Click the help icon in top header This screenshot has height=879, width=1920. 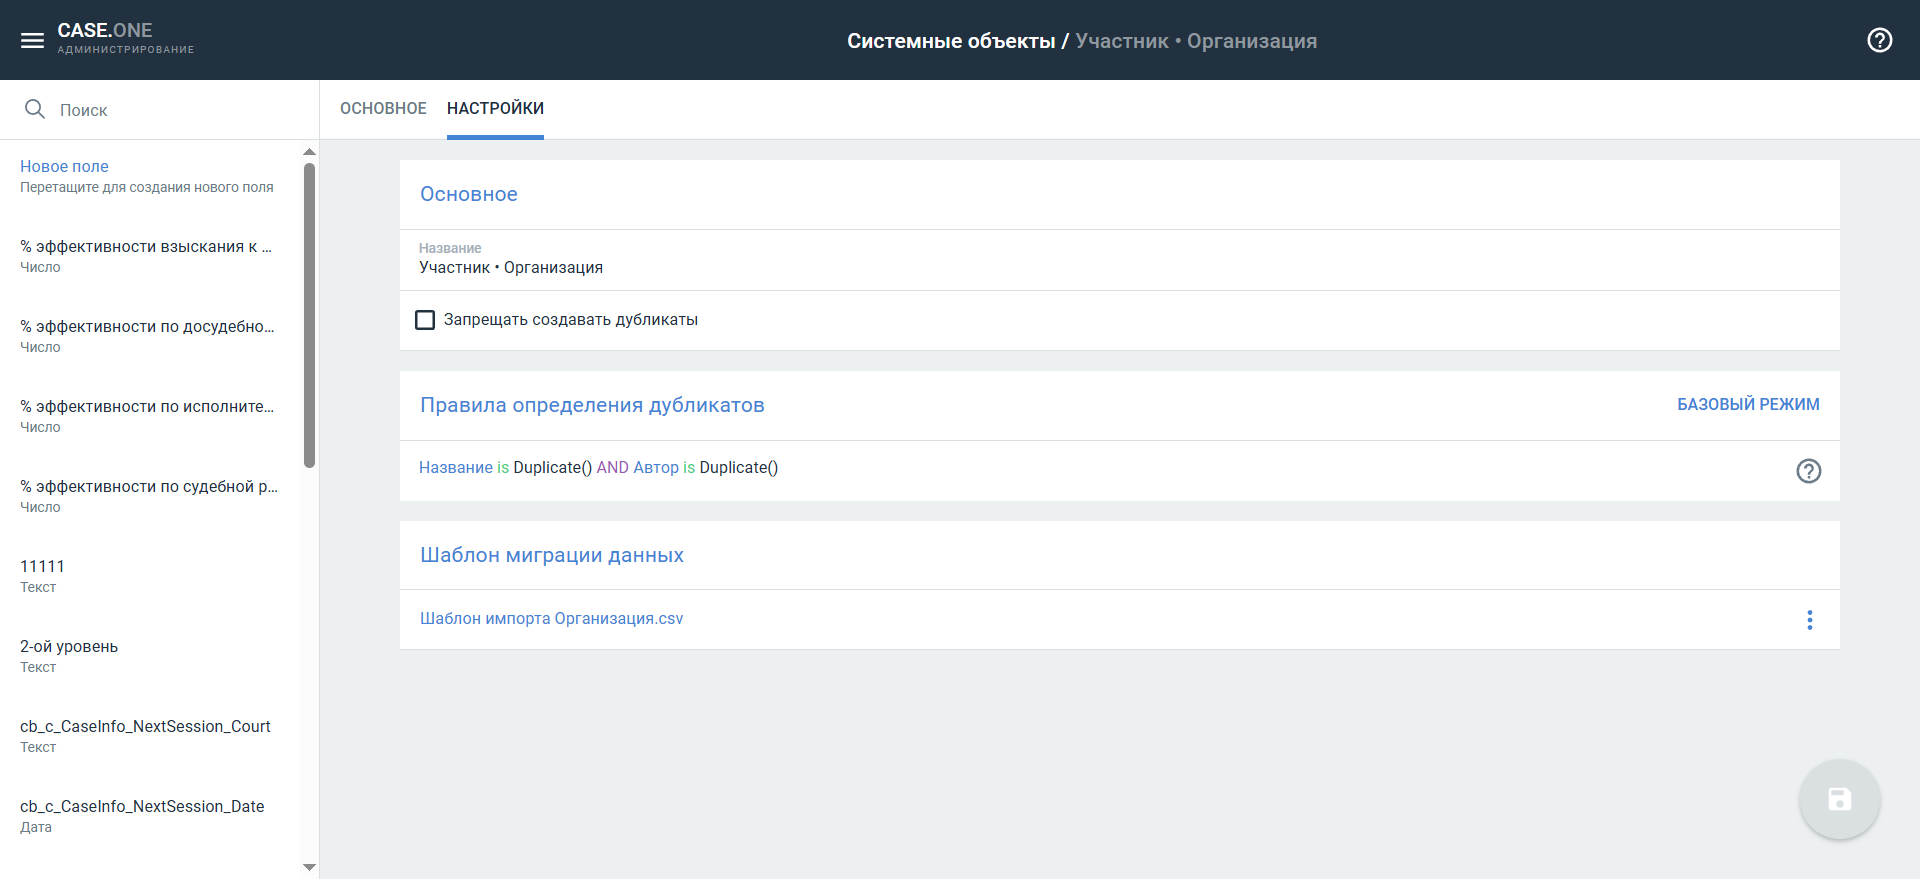(x=1879, y=40)
